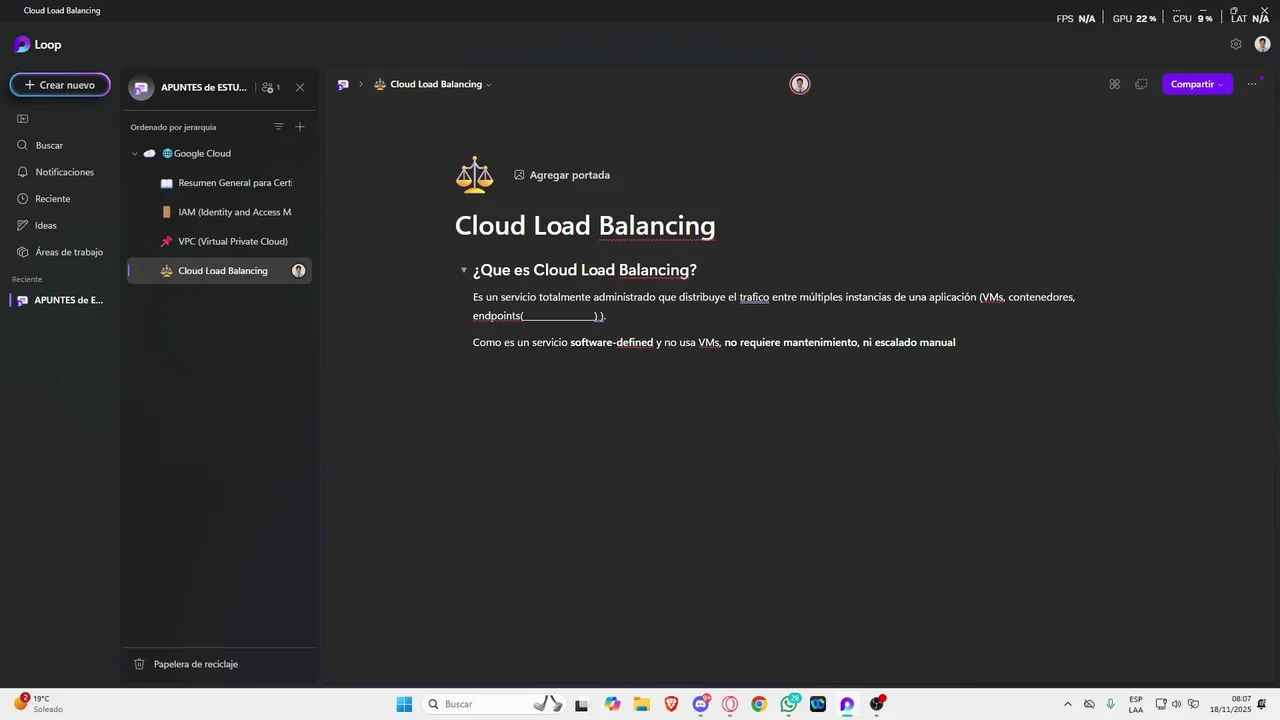Open settings via the gear icon
Image resolution: width=1280 pixels, height=720 pixels.
[1236, 44]
